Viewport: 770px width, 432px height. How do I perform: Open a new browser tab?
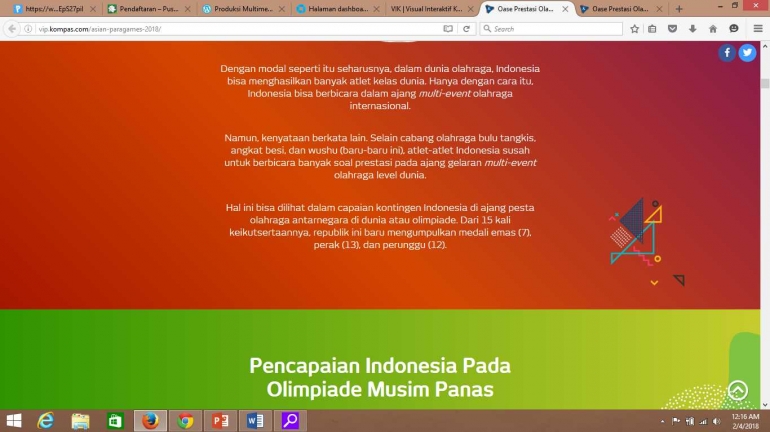679,9
